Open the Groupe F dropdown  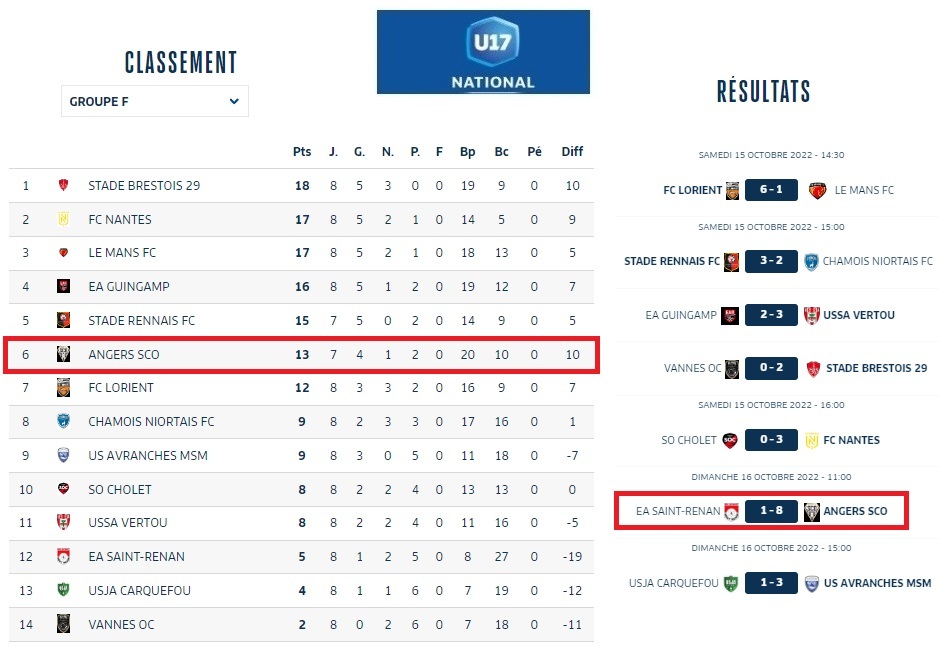point(154,101)
